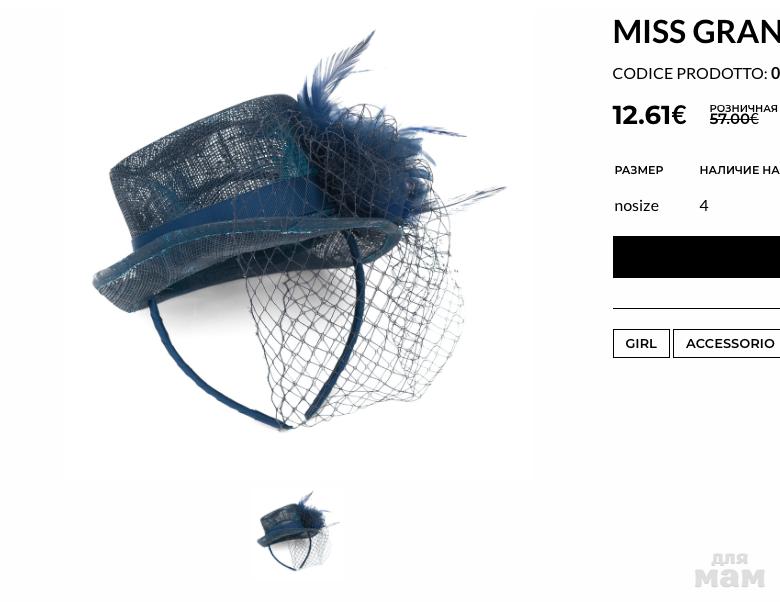Click the MISS GRAN product title

click(x=696, y=31)
